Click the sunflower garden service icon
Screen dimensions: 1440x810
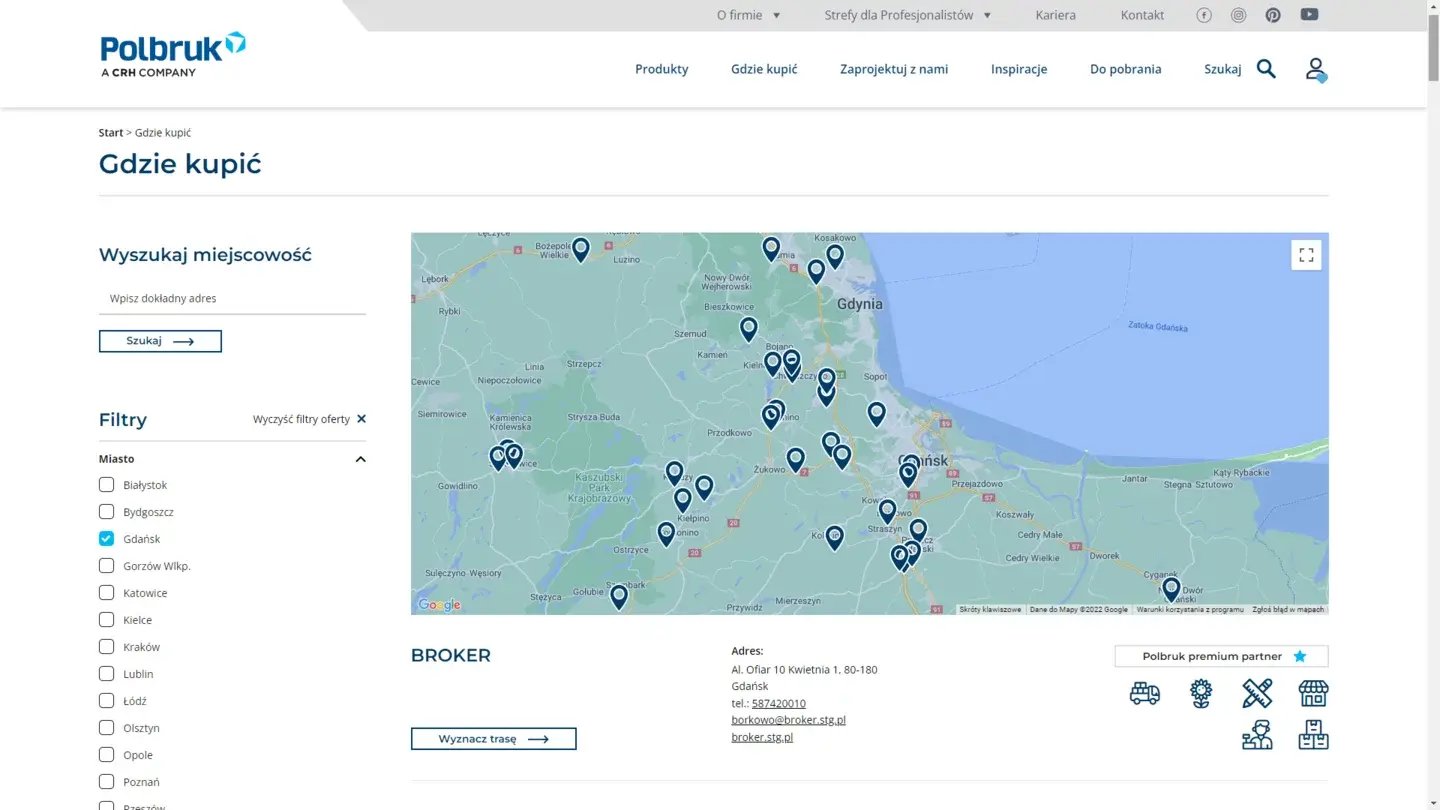[x=1201, y=693]
